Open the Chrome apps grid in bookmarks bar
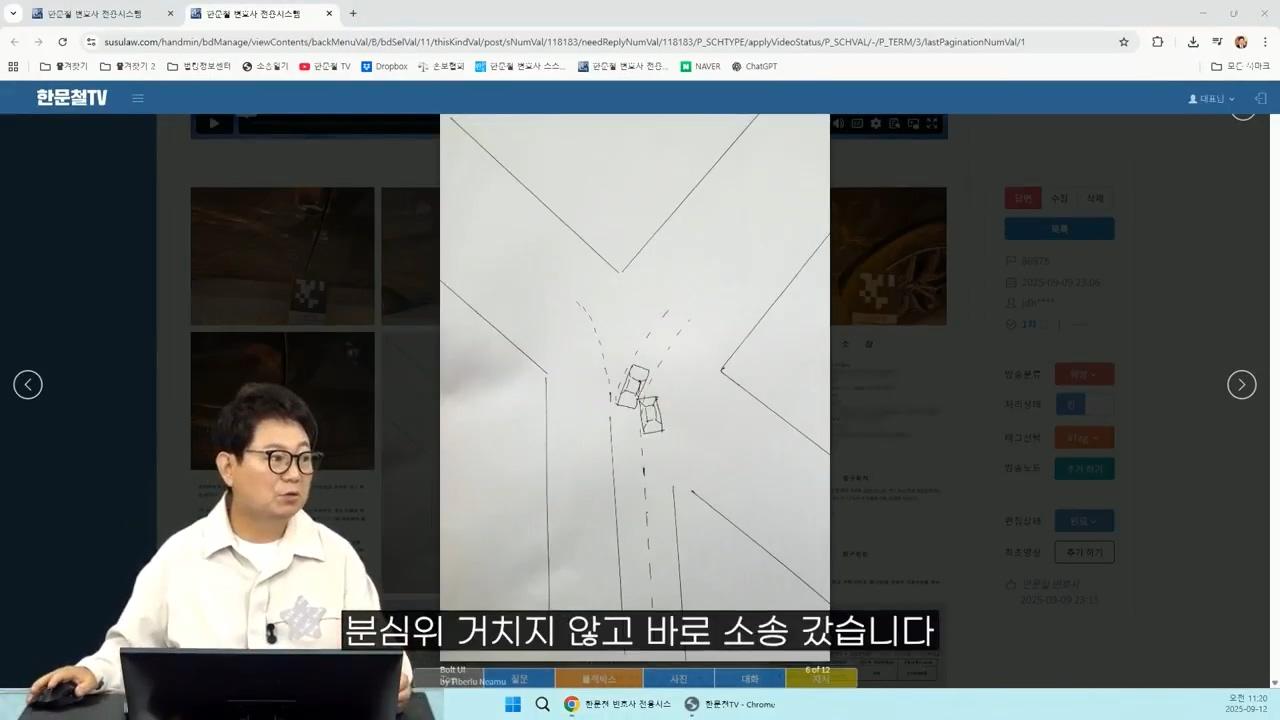 [13, 66]
